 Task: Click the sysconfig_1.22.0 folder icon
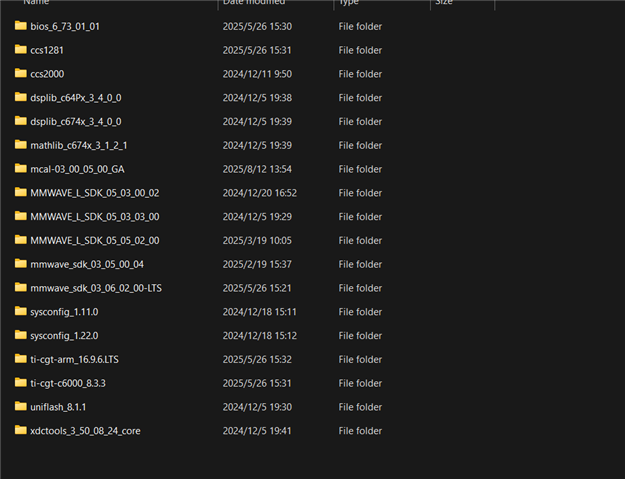21,335
